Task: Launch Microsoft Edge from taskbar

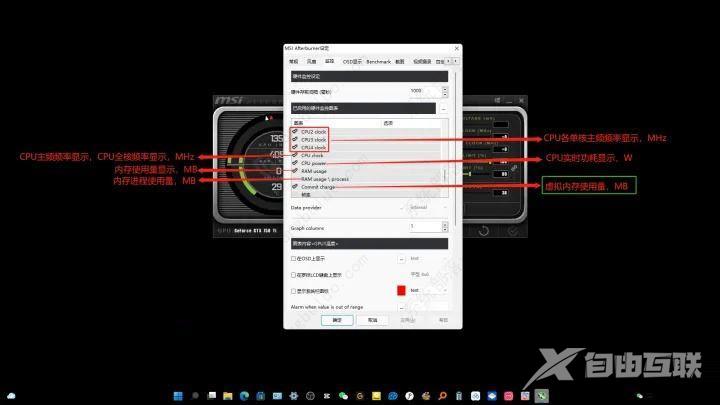Action: (244, 396)
